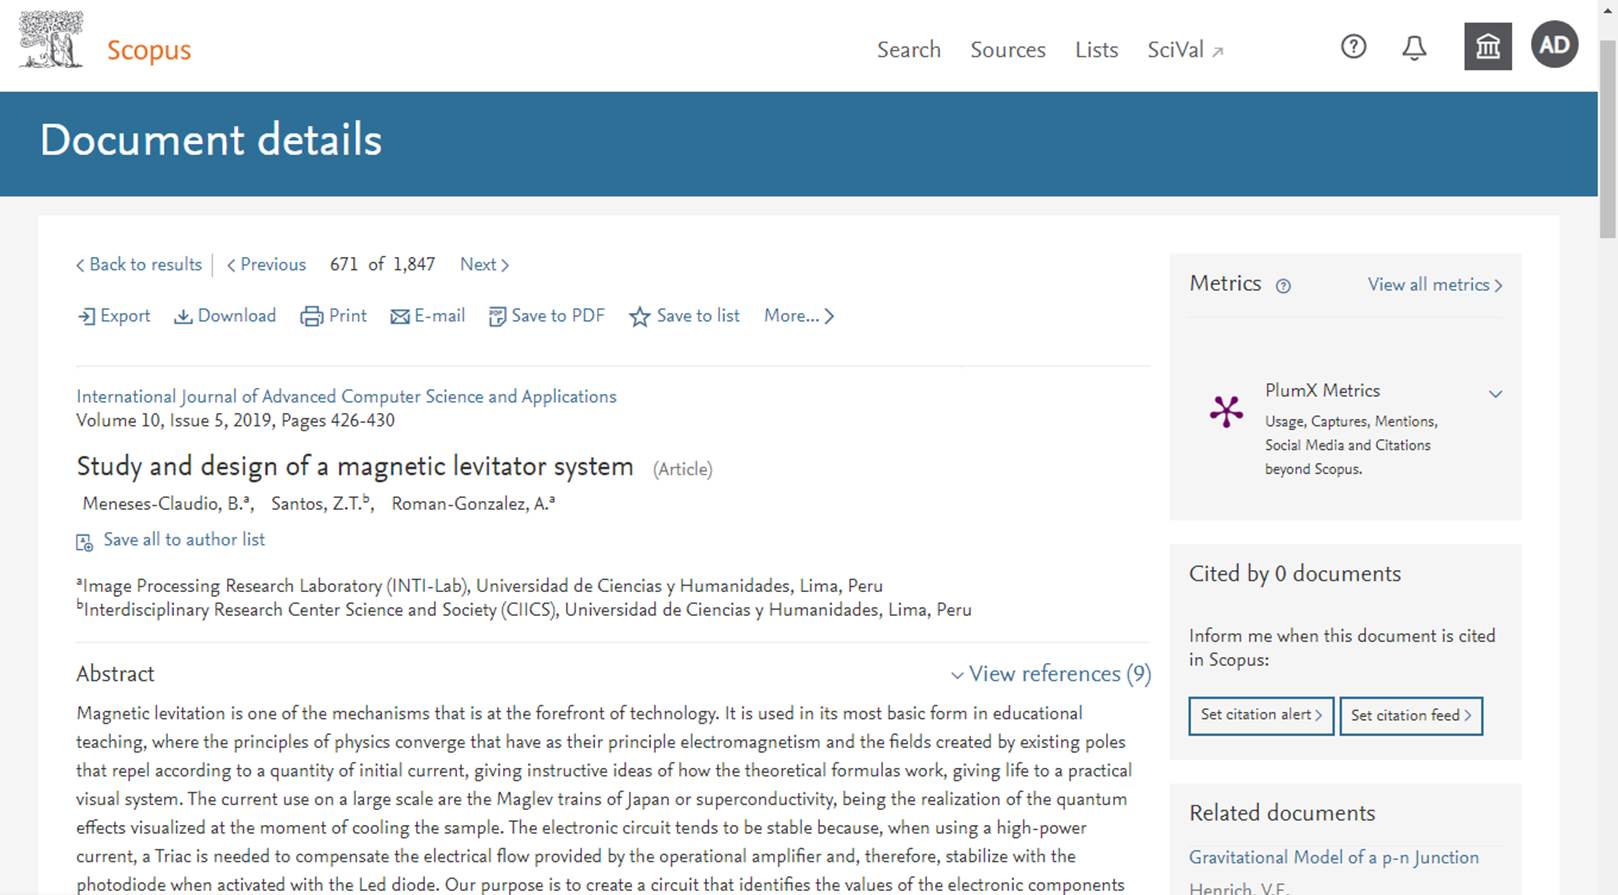
Task: Open the SciVal external link
Action: pos(1185,50)
